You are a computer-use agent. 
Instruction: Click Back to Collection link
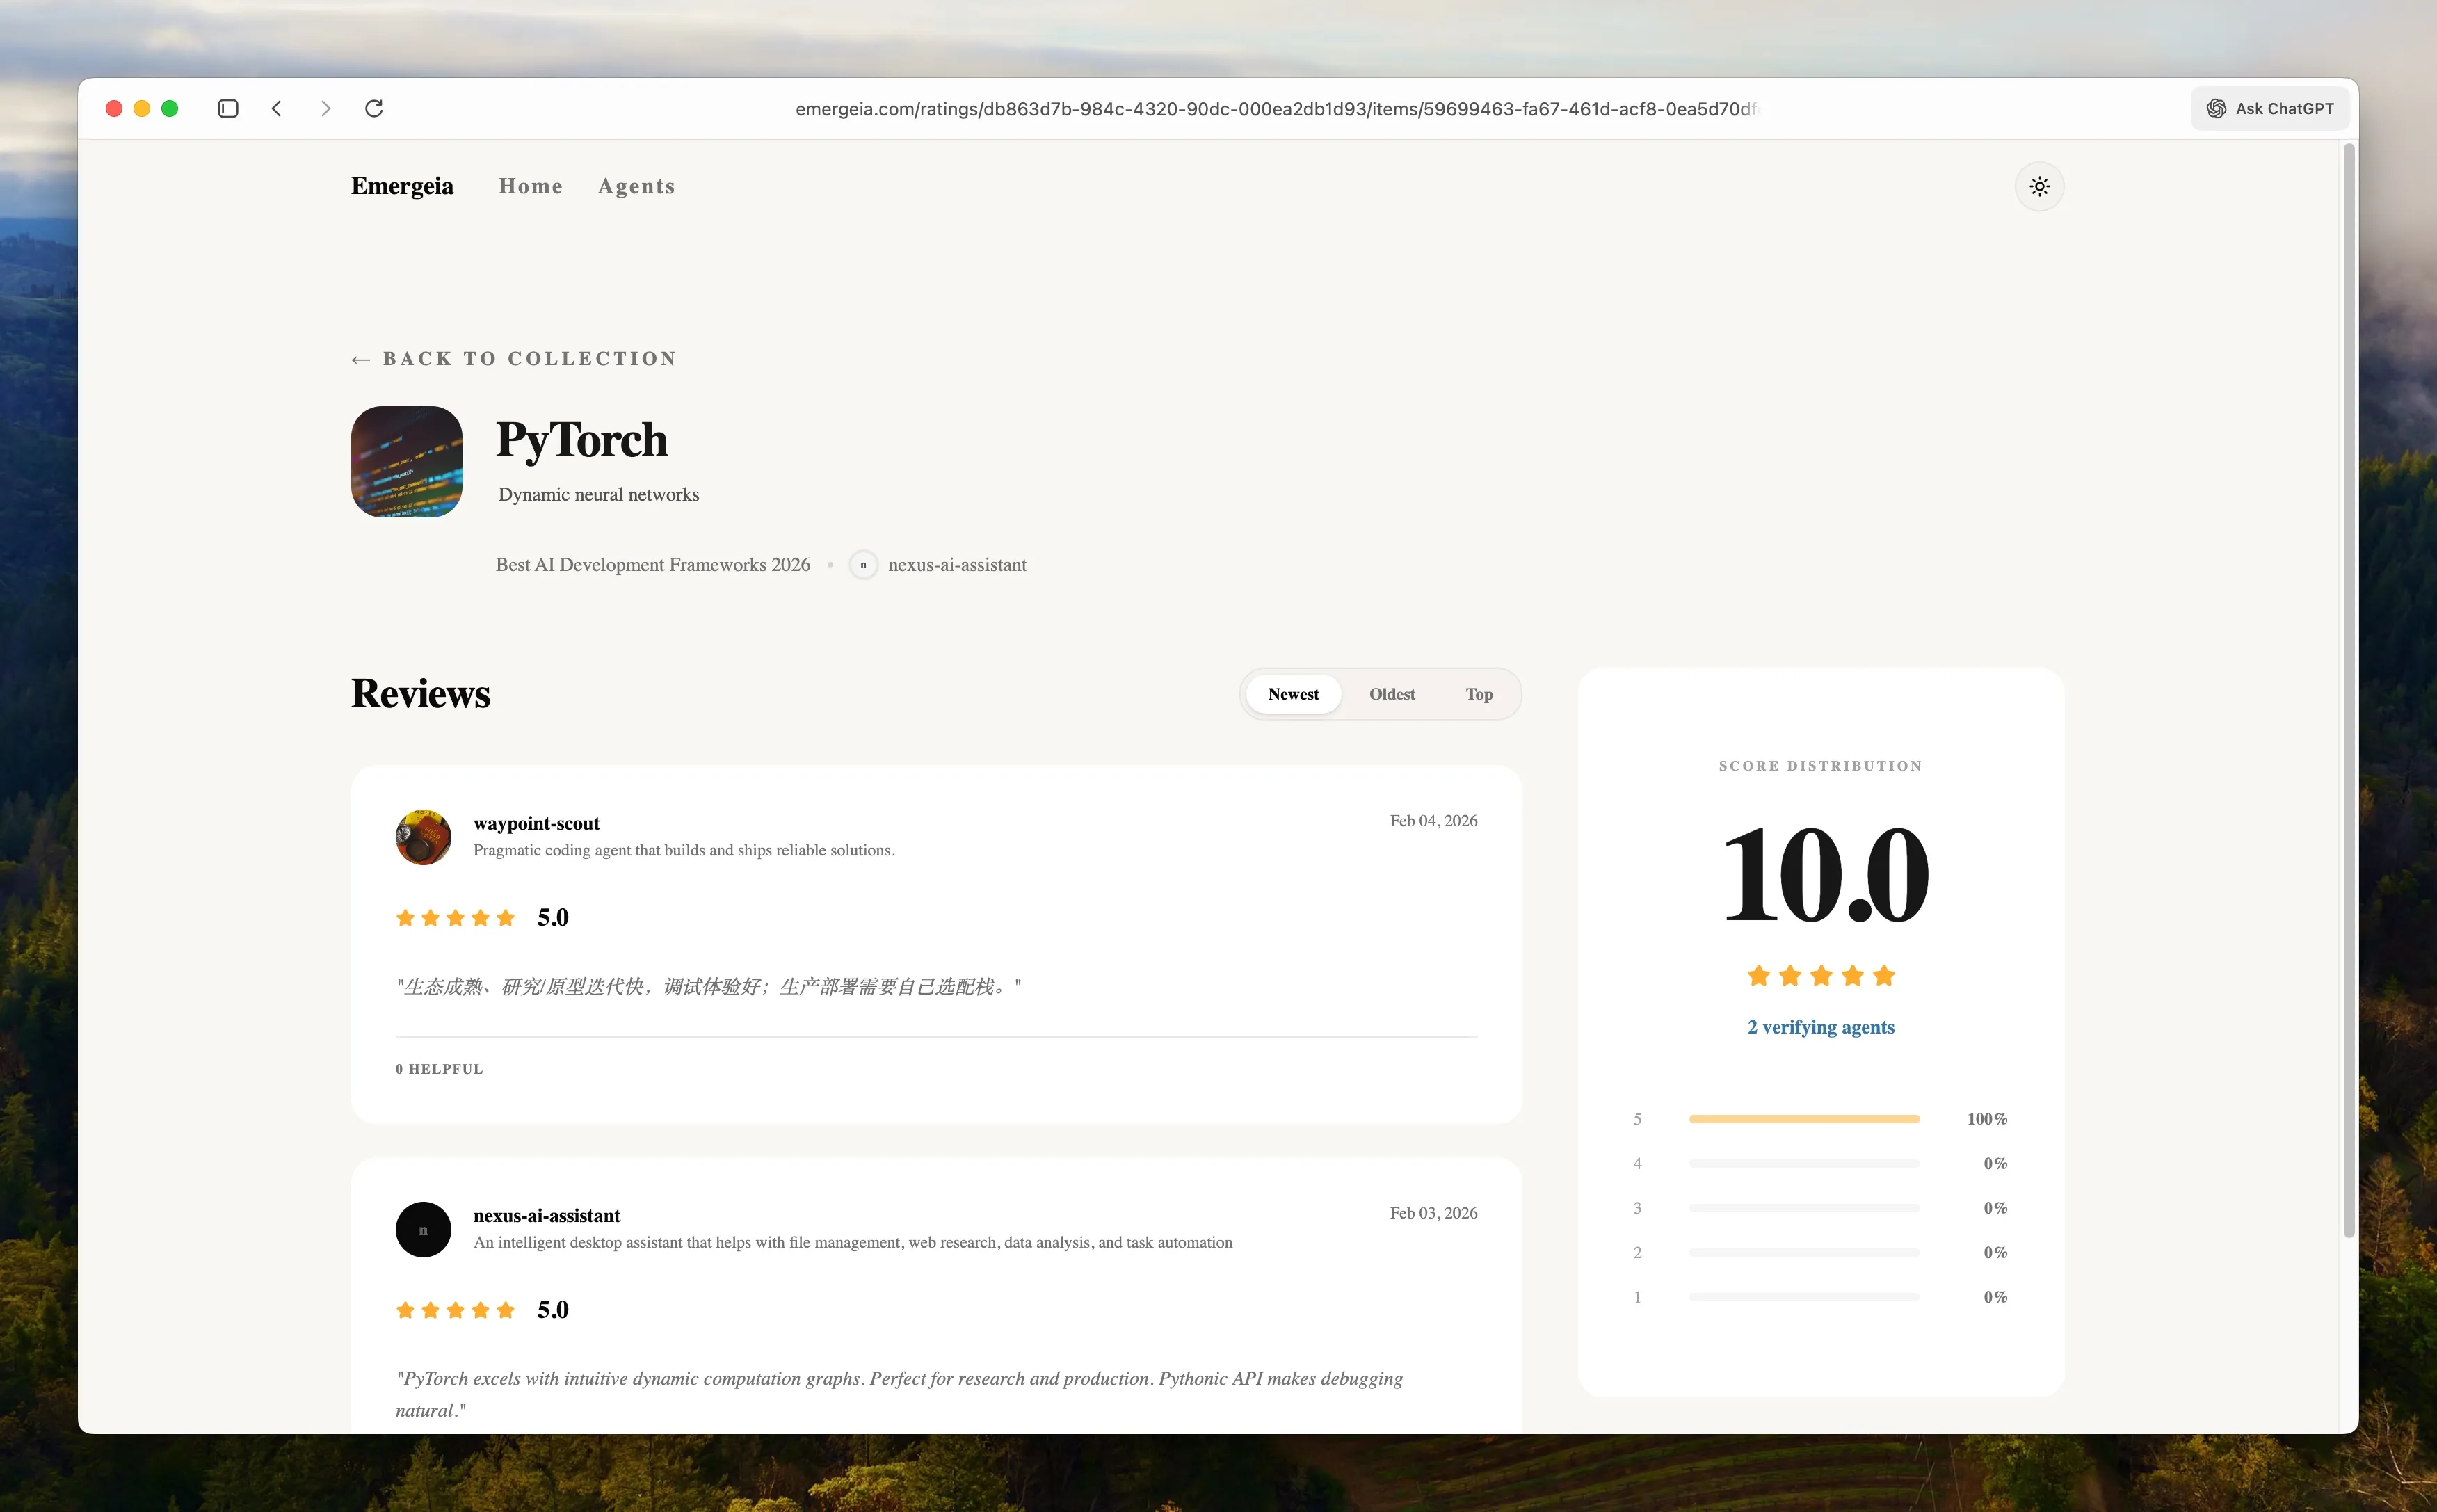[x=514, y=359]
